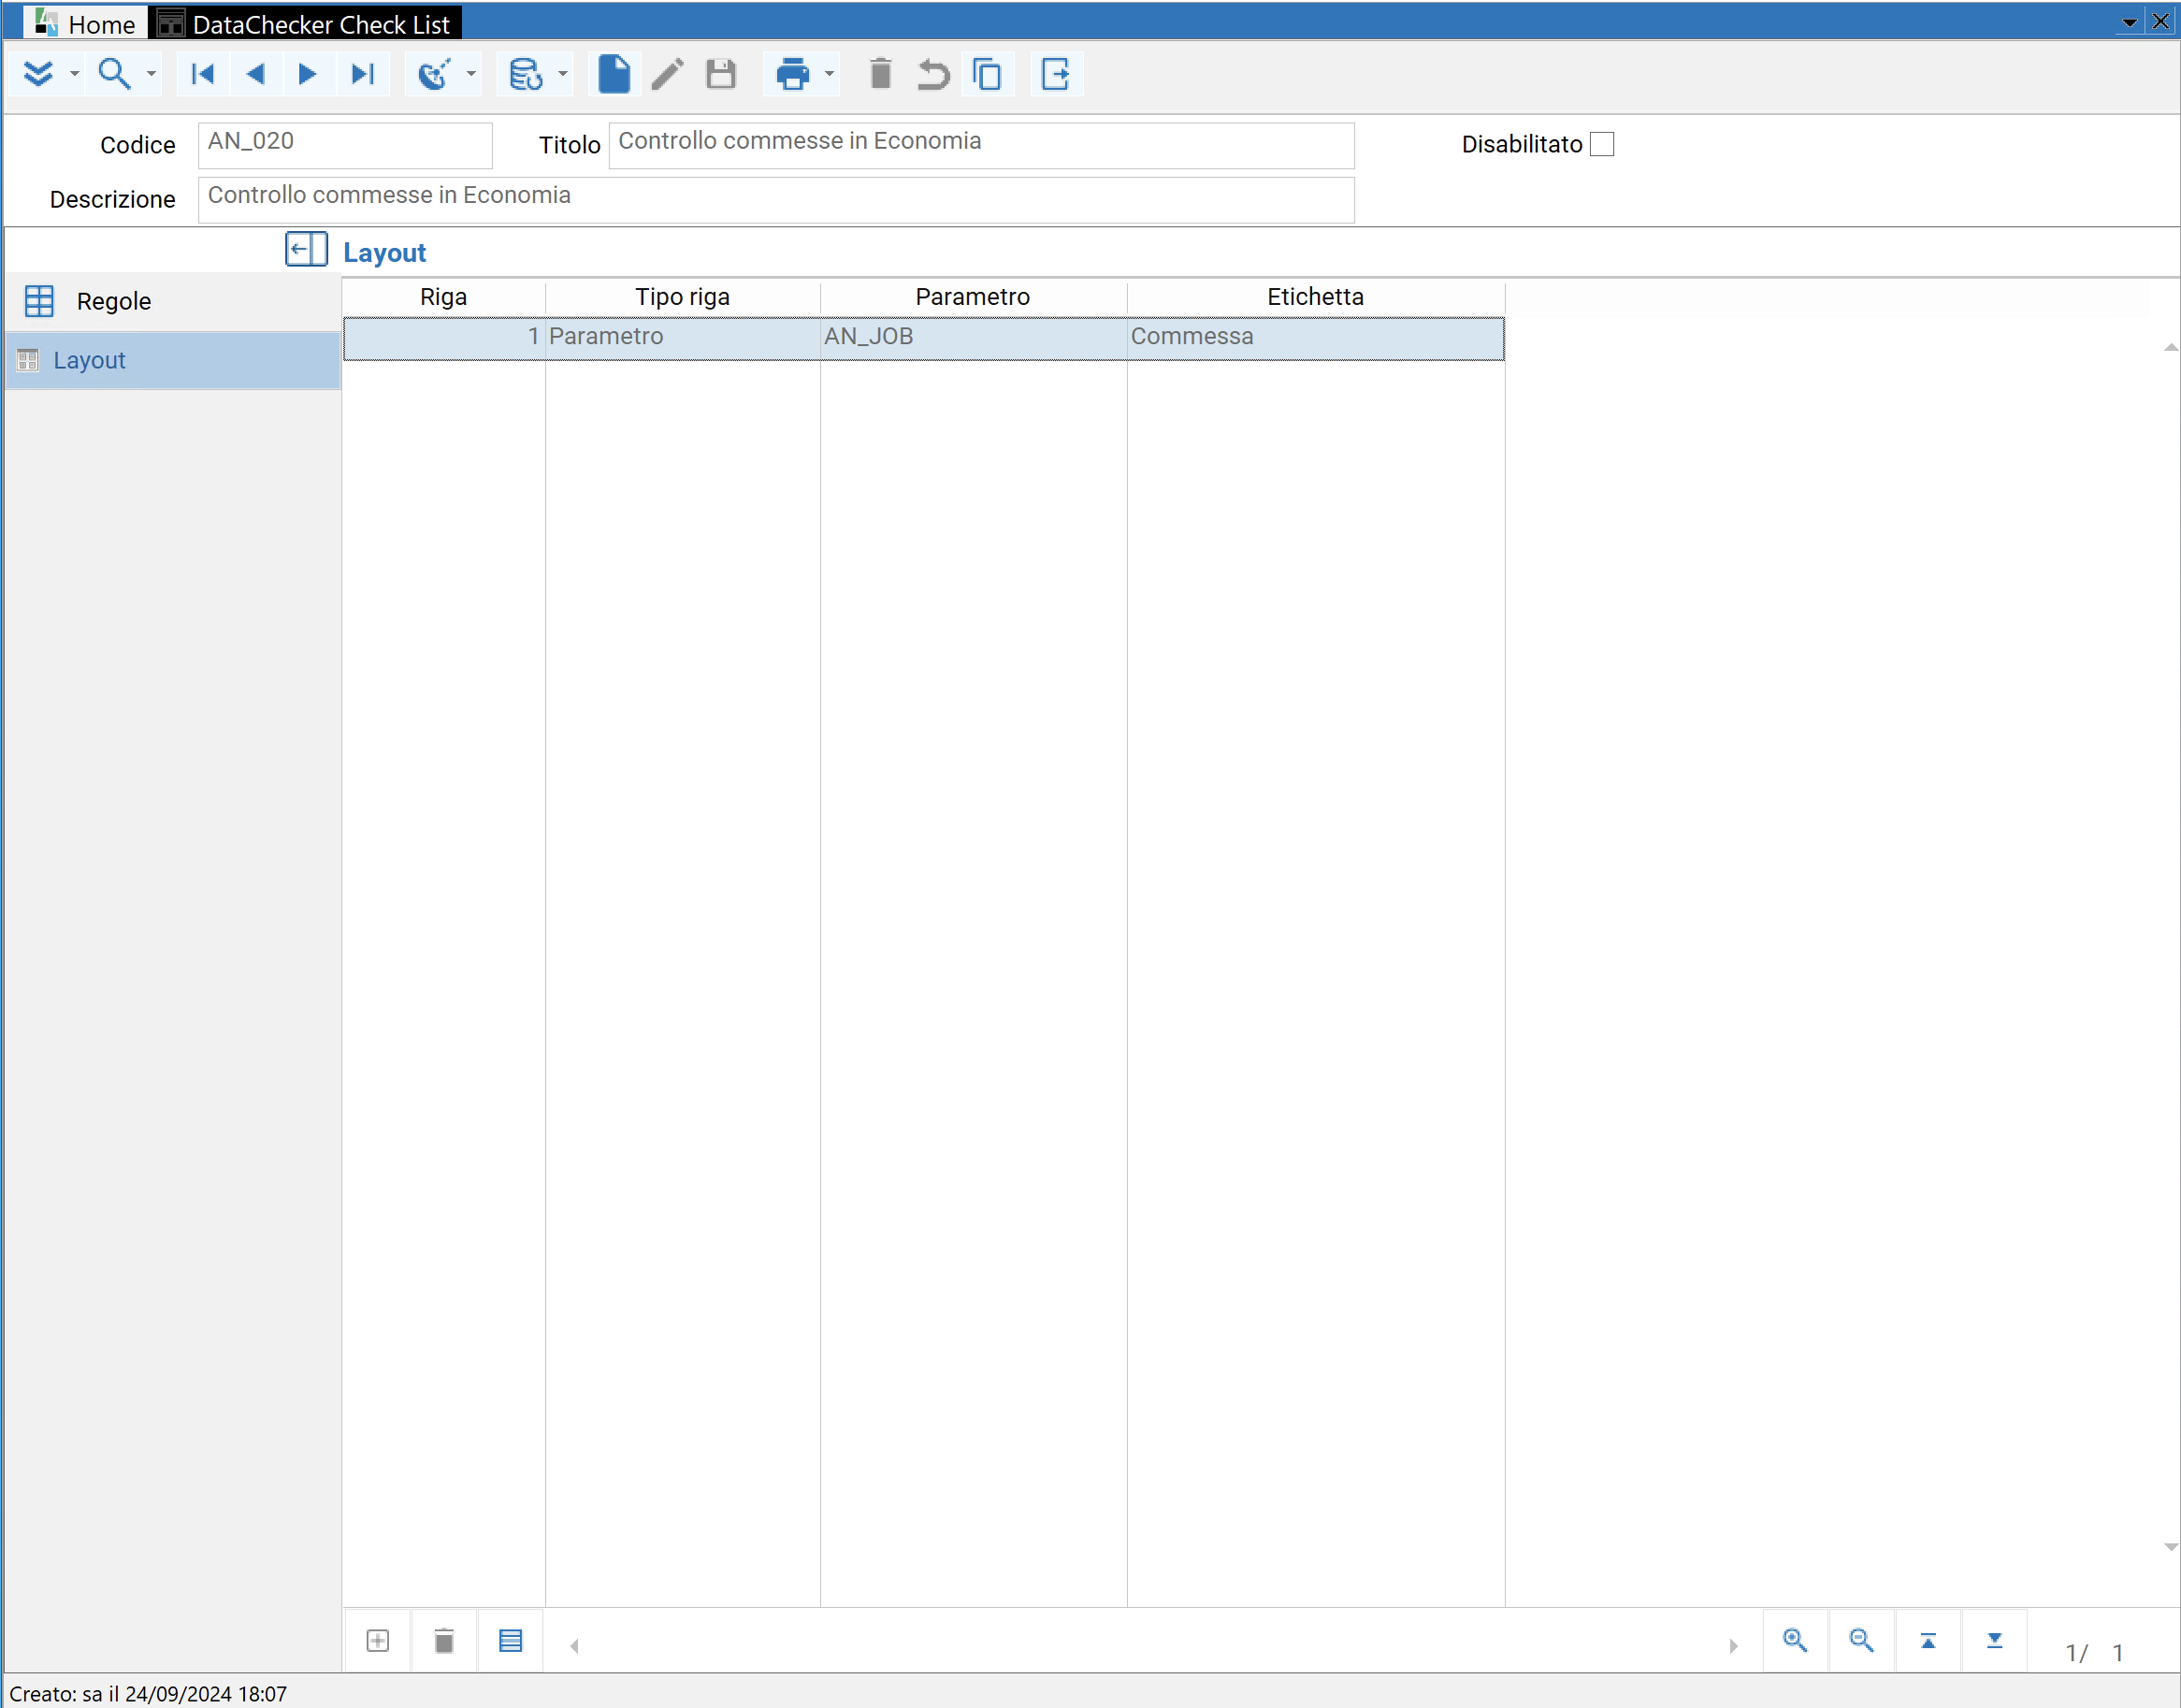The width and height of the screenshot is (2181, 1708).
Task: Click the Creato status bar text
Action: (148, 1693)
